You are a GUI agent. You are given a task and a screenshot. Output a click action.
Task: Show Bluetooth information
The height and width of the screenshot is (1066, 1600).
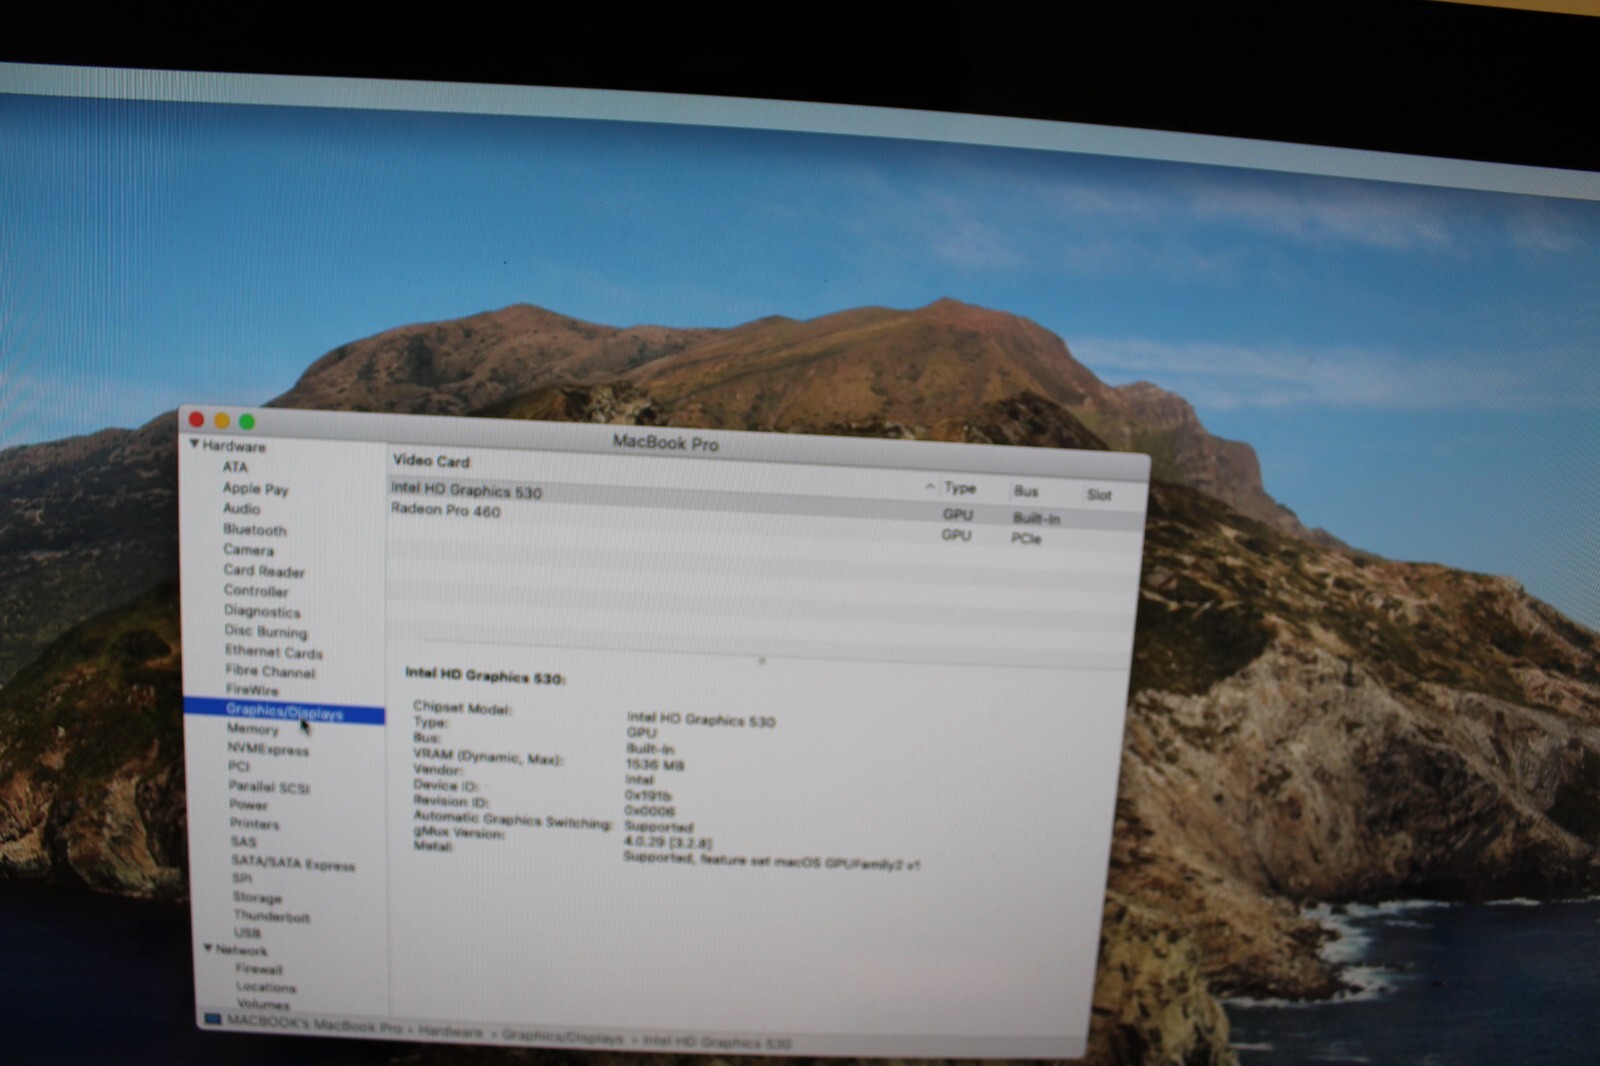[x=254, y=530]
